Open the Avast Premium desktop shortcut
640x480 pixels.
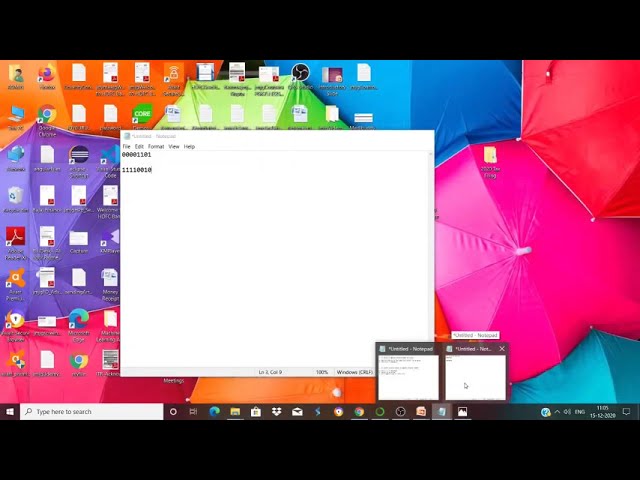[16, 284]
